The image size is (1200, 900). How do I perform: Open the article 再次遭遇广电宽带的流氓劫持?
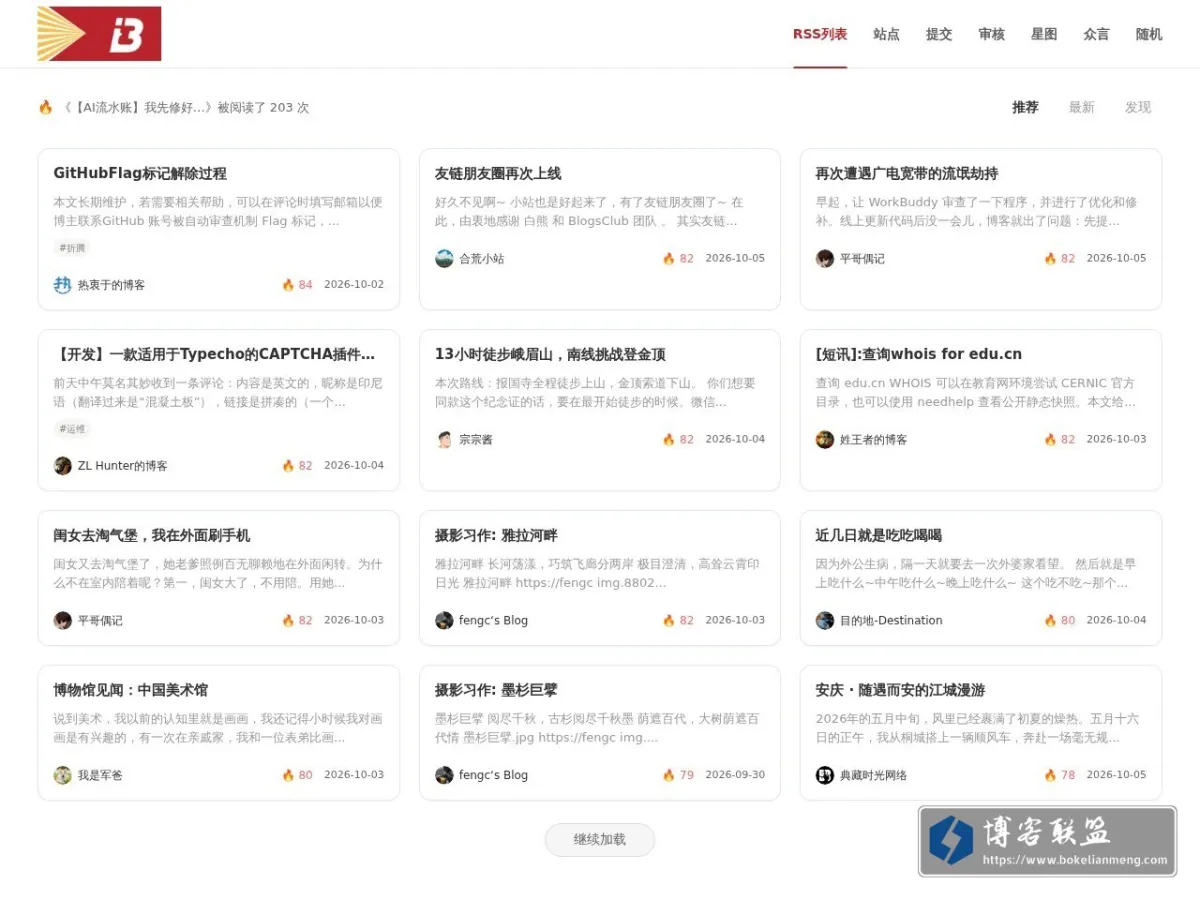point(907,173)
